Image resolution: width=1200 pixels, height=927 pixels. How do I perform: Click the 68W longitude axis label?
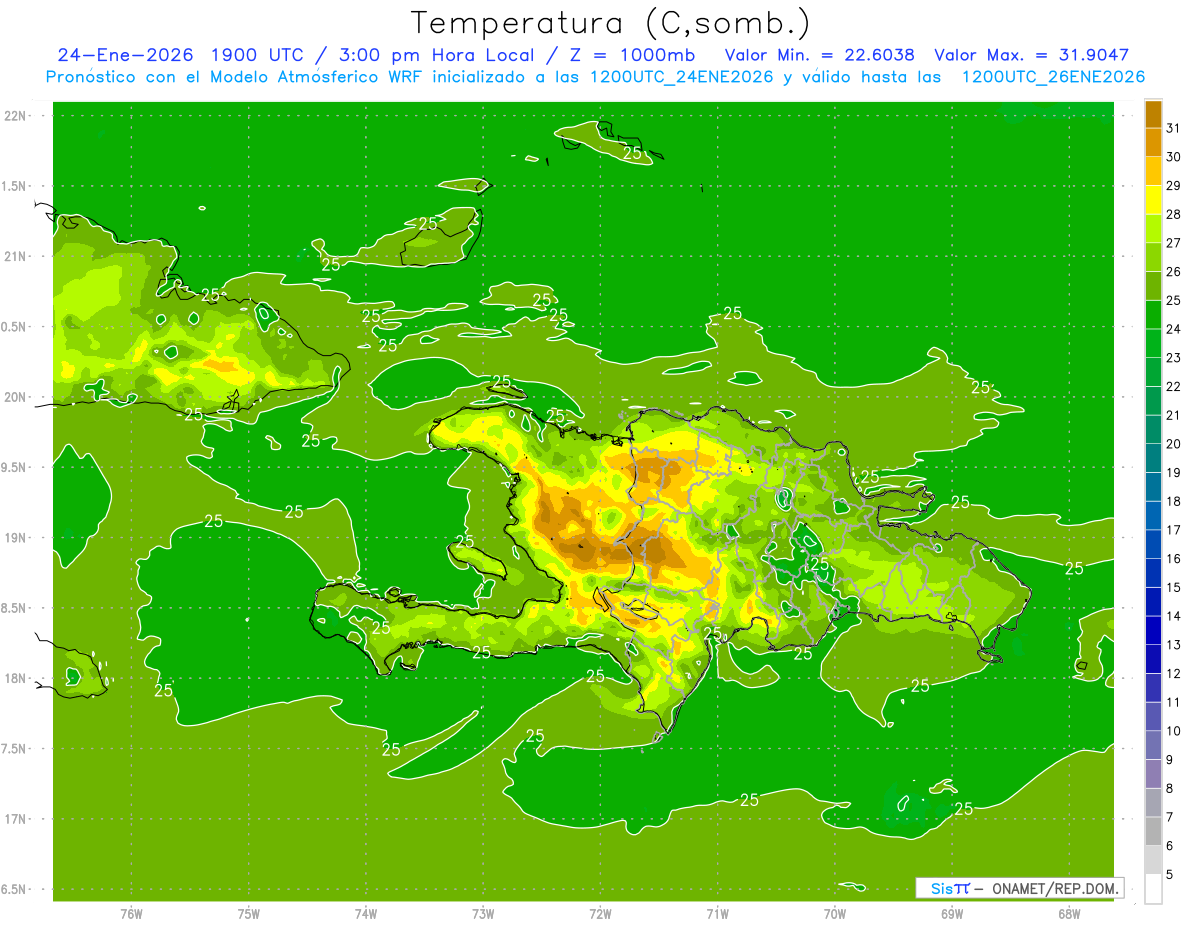(1069, 913)
